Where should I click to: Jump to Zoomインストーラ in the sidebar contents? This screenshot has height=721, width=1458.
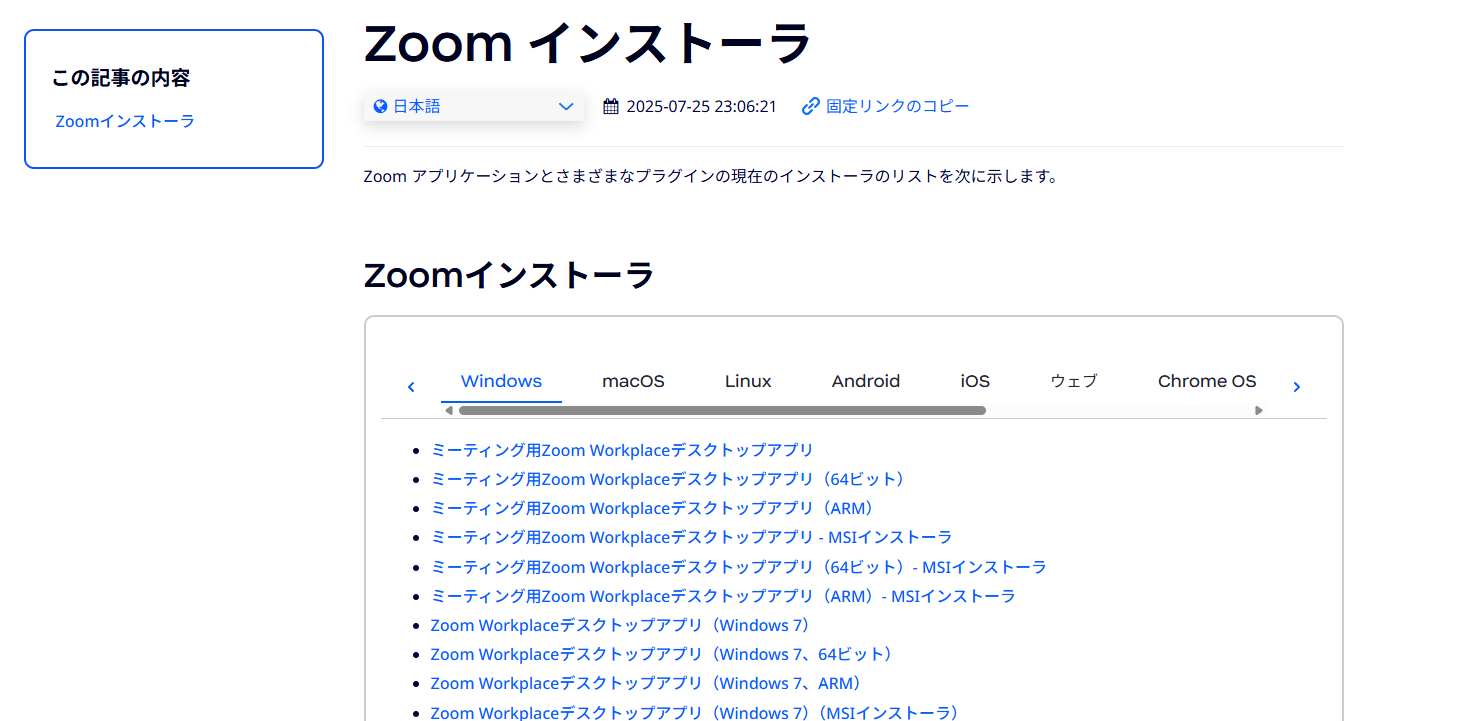coord(125,121)
